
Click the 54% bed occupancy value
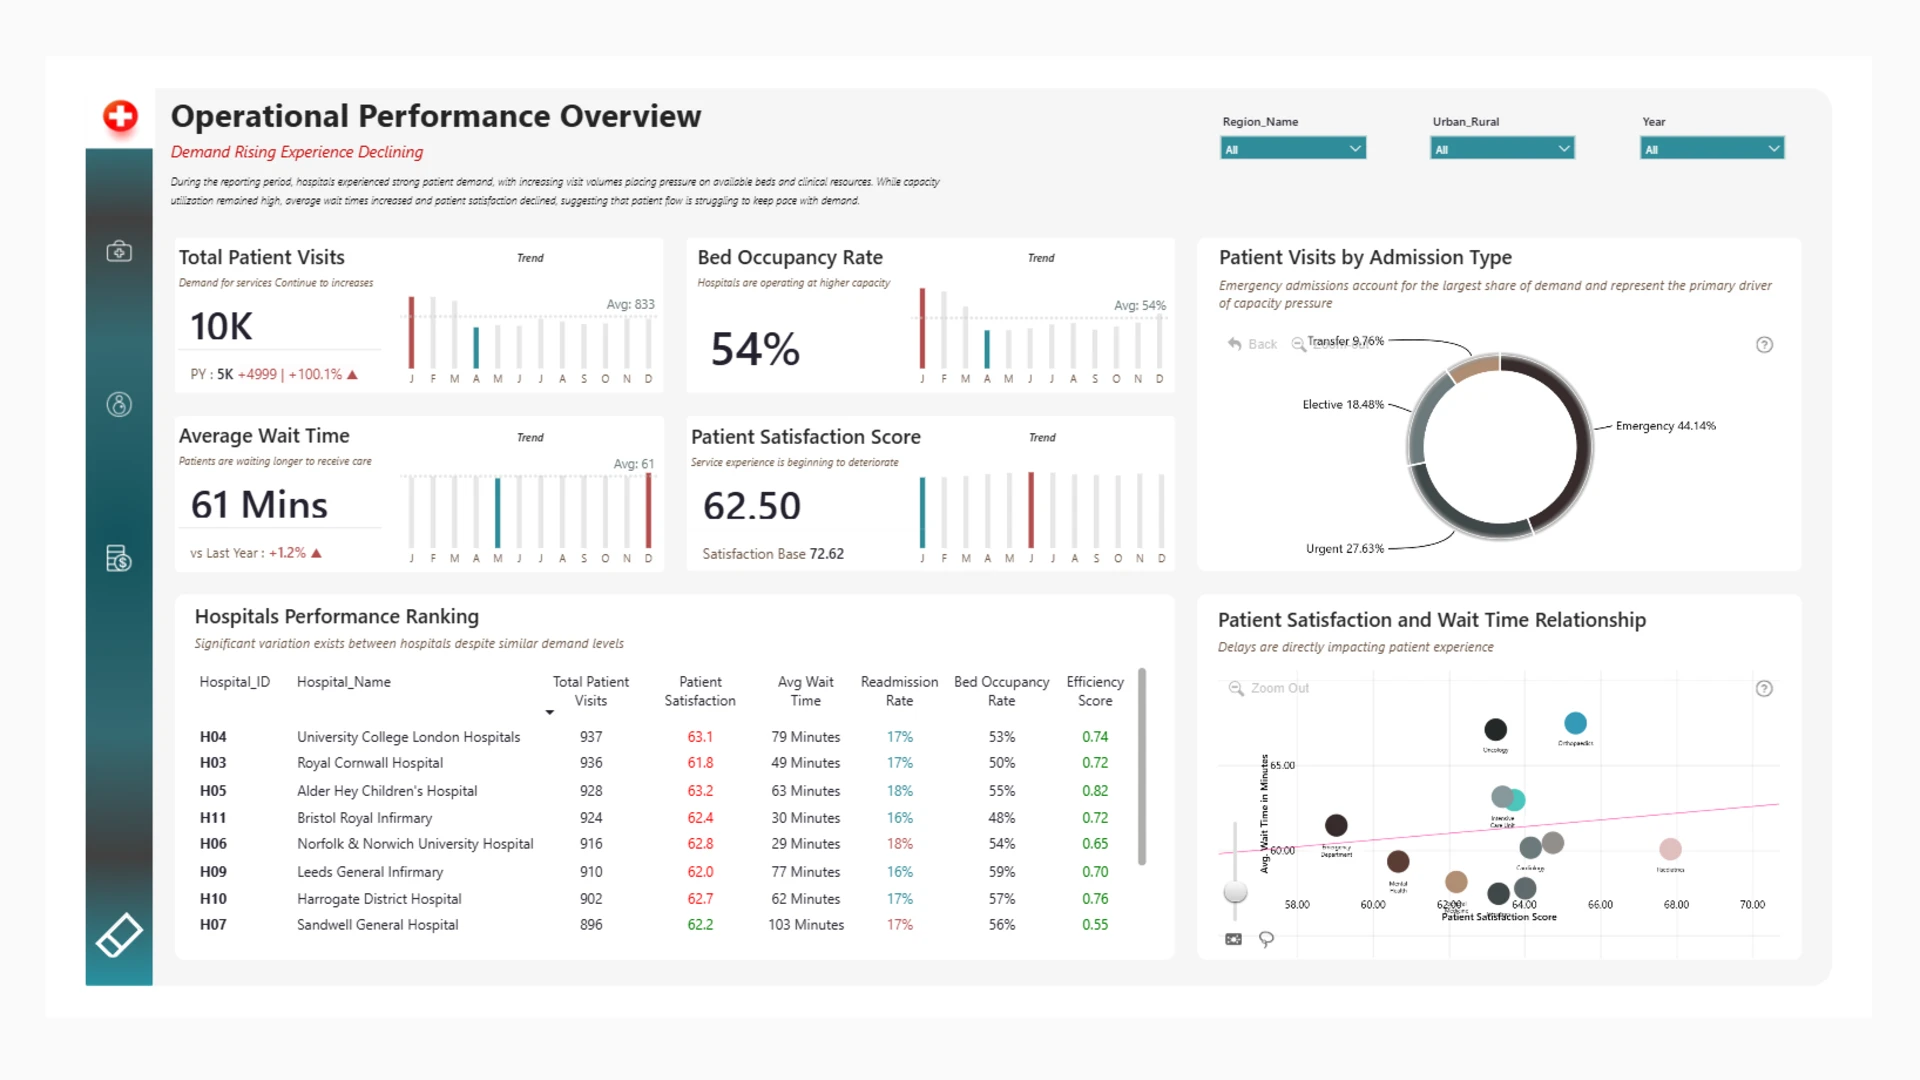tap(755, 349)
